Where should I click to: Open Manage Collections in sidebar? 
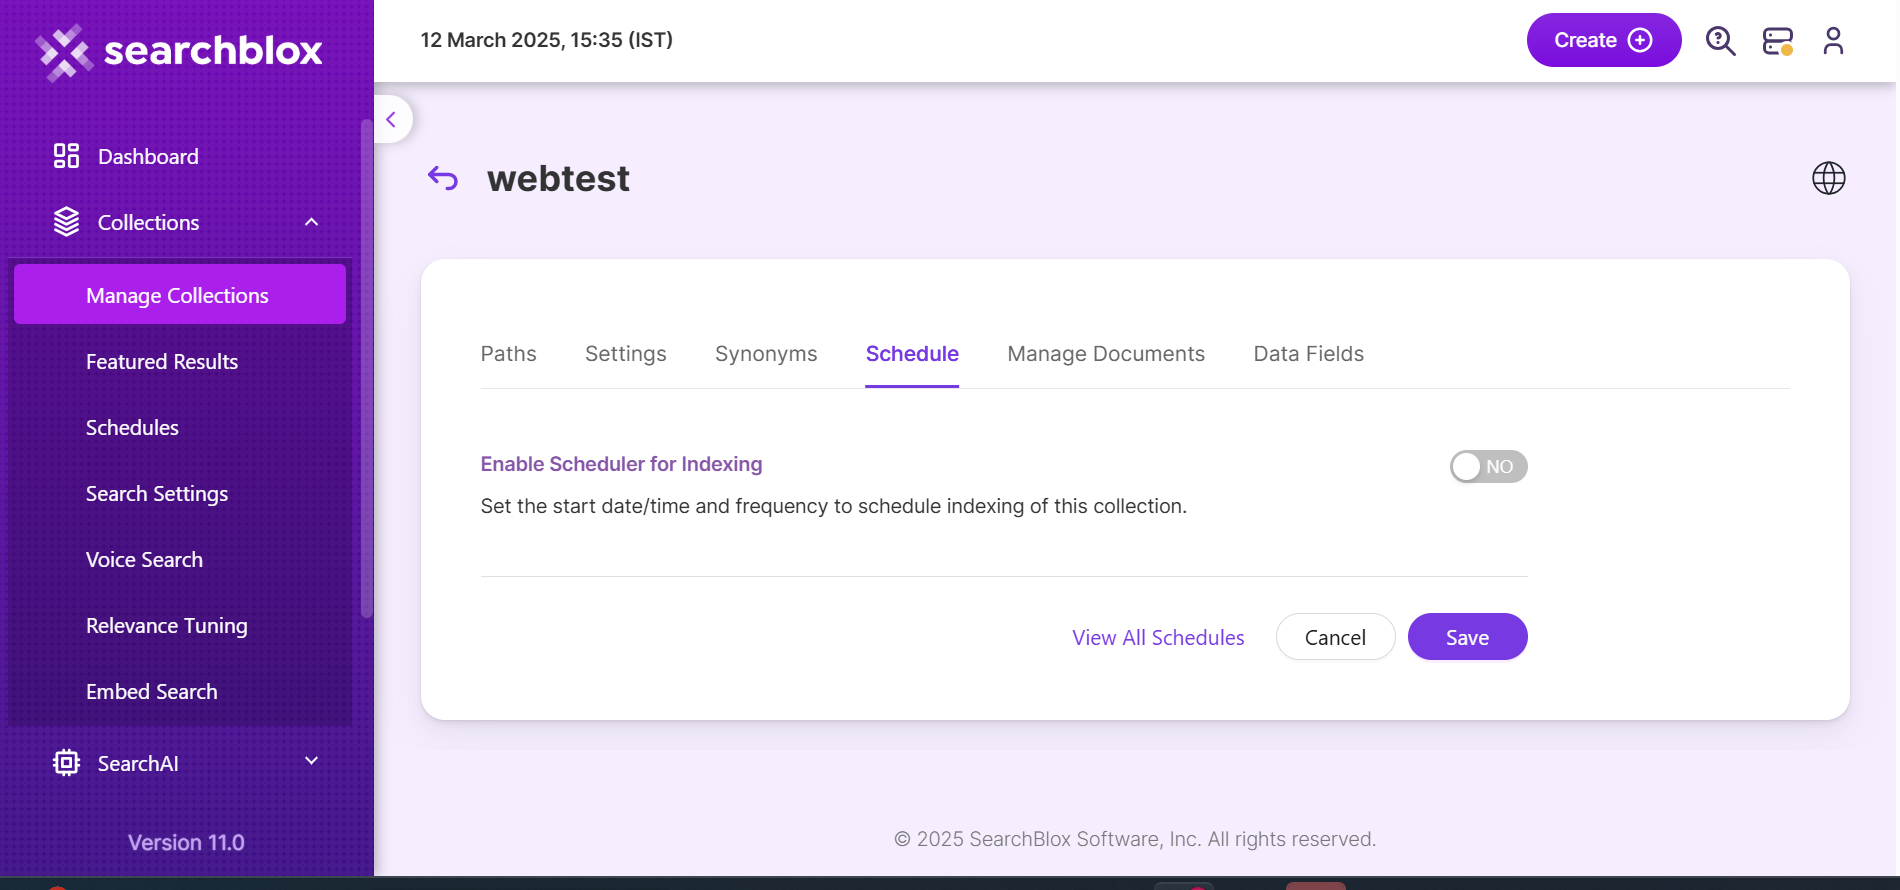tap(180, 295)
